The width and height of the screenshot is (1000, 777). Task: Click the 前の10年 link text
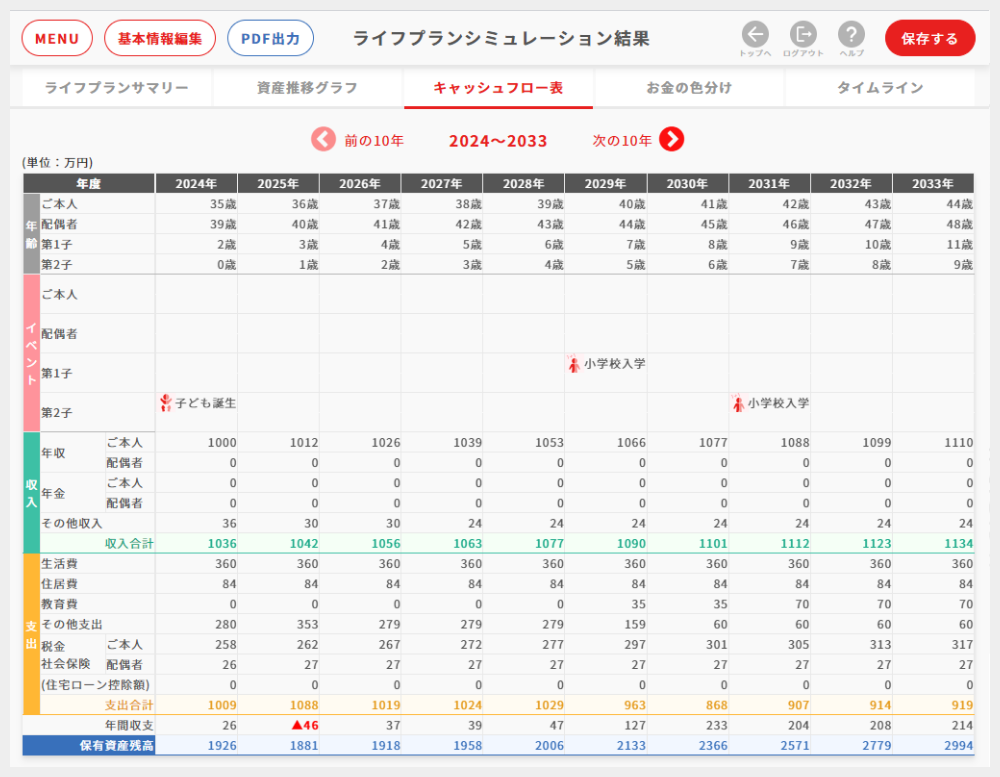(x=374, y=141)
